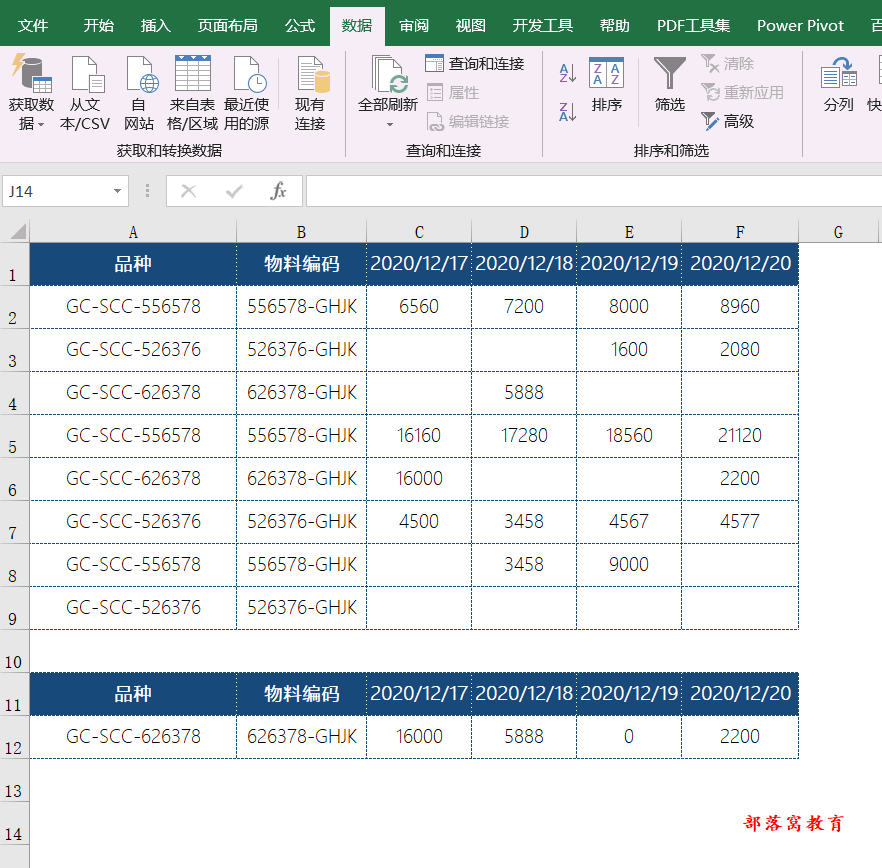This screenshot has height=868, width=882.
Task: Open 最近使用的源 icon
Action: pyautogui.click(x=248, y=73)
